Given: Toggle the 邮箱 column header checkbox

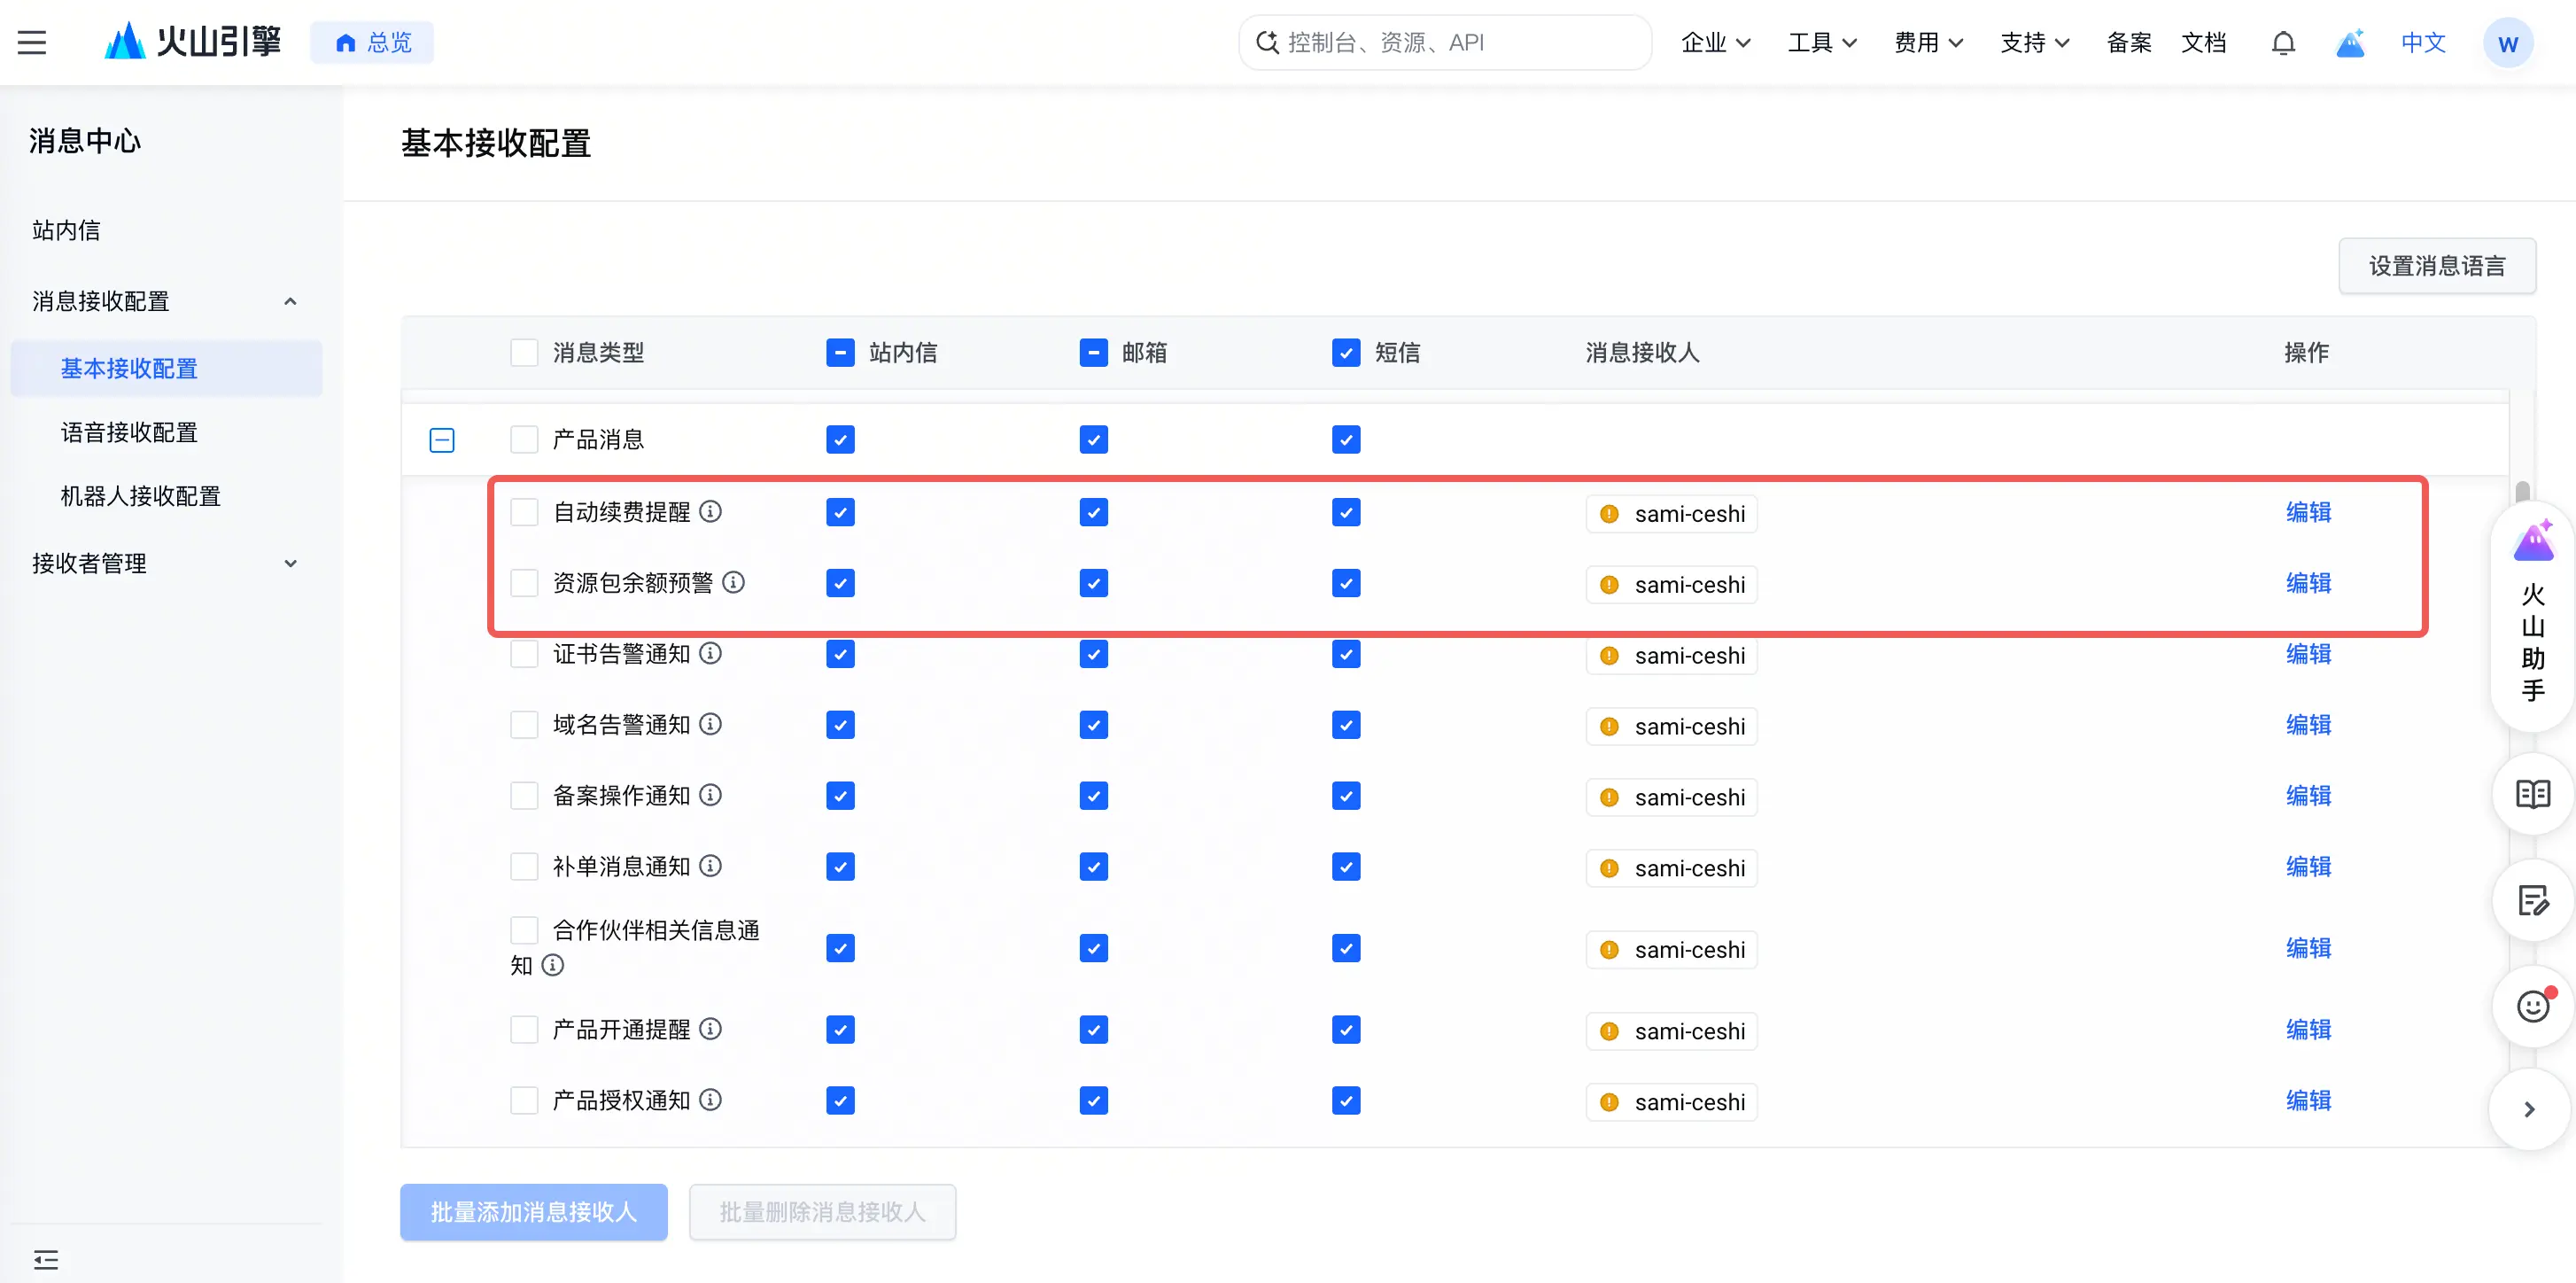Looking at the screenshot, I should tap(1093, 352).
